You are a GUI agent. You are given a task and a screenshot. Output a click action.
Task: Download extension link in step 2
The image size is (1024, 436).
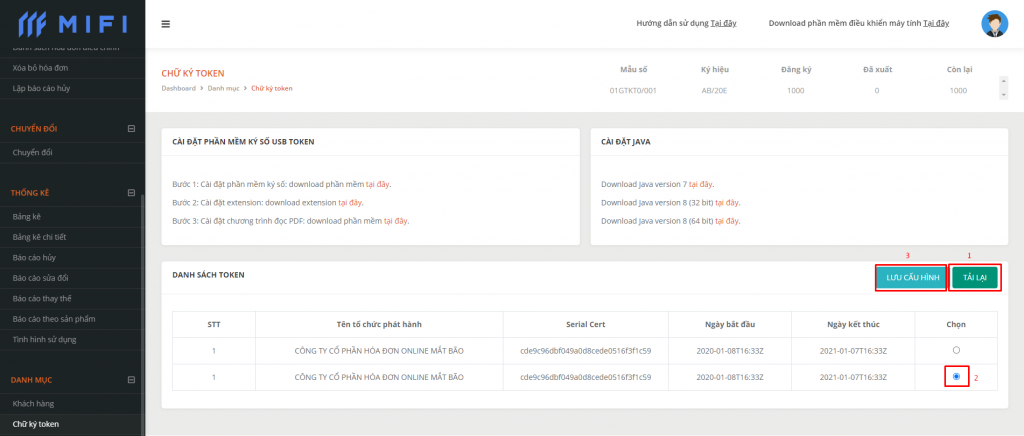350,202
